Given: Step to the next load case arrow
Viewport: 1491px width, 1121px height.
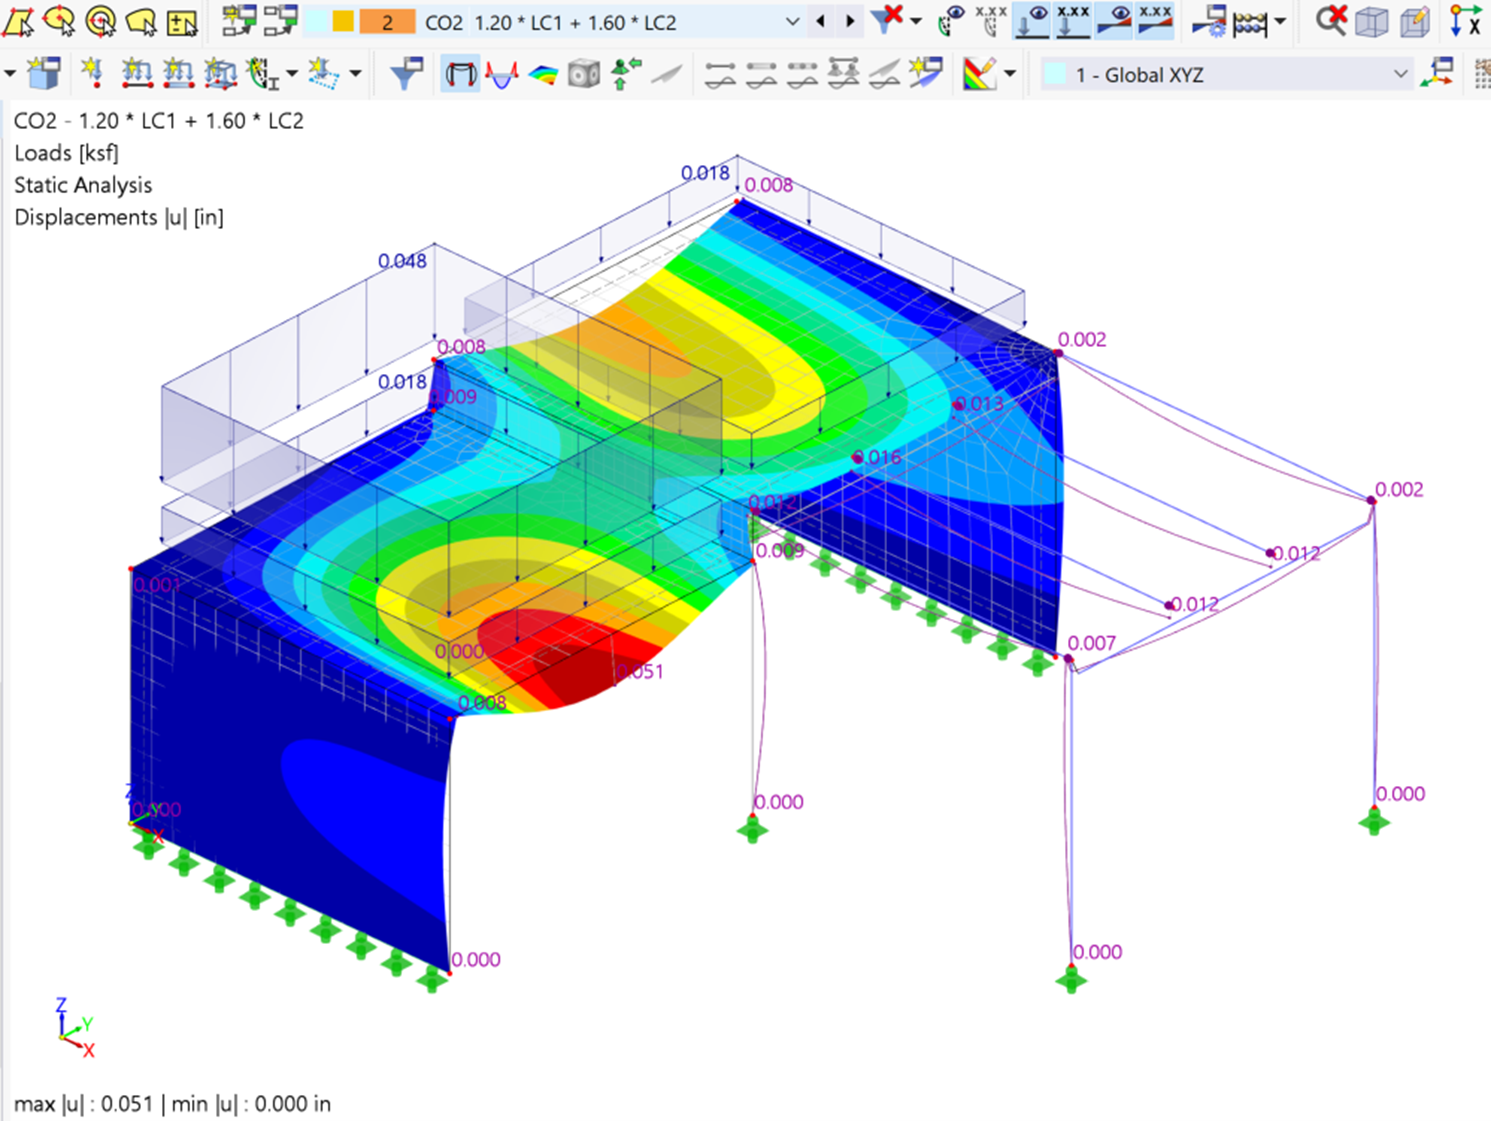Looking at the screenshot, I should (x=848, y=21).
